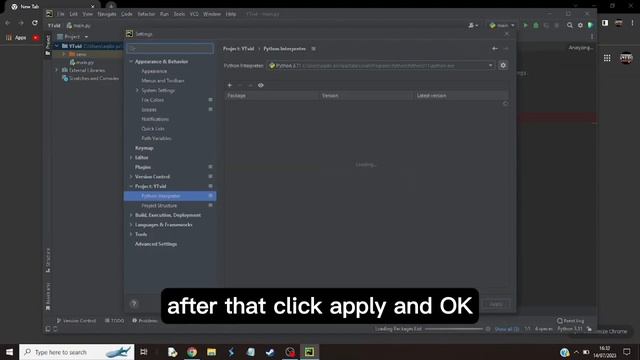
Task: Open the Navigate menu in PyCharm
Action: click(107, 14)
